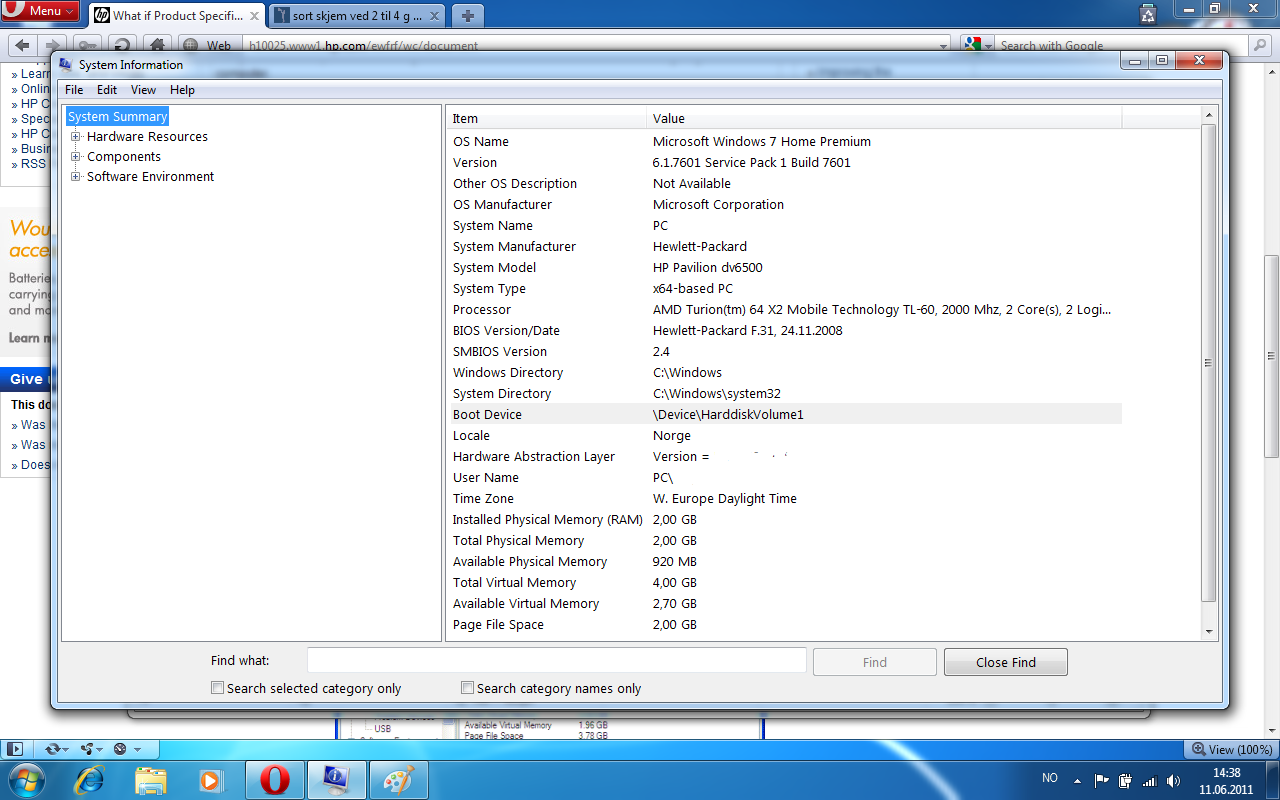Viewport: 1280px width, 800px height.
Task: Open the Windows Start menu
Action: pos(25,780)
